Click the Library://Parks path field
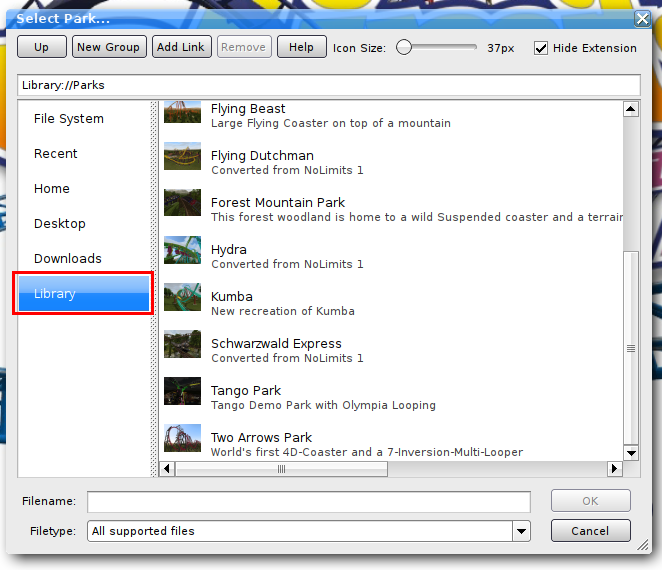 [329, 85]
